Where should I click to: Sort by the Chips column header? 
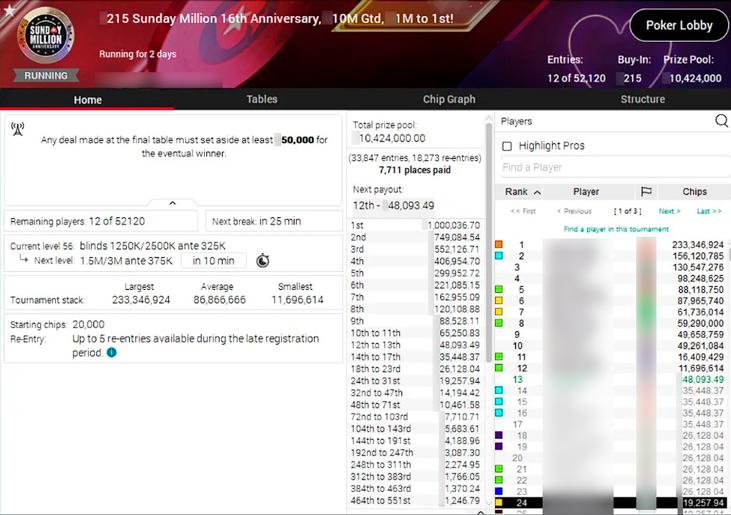point(694,192)
